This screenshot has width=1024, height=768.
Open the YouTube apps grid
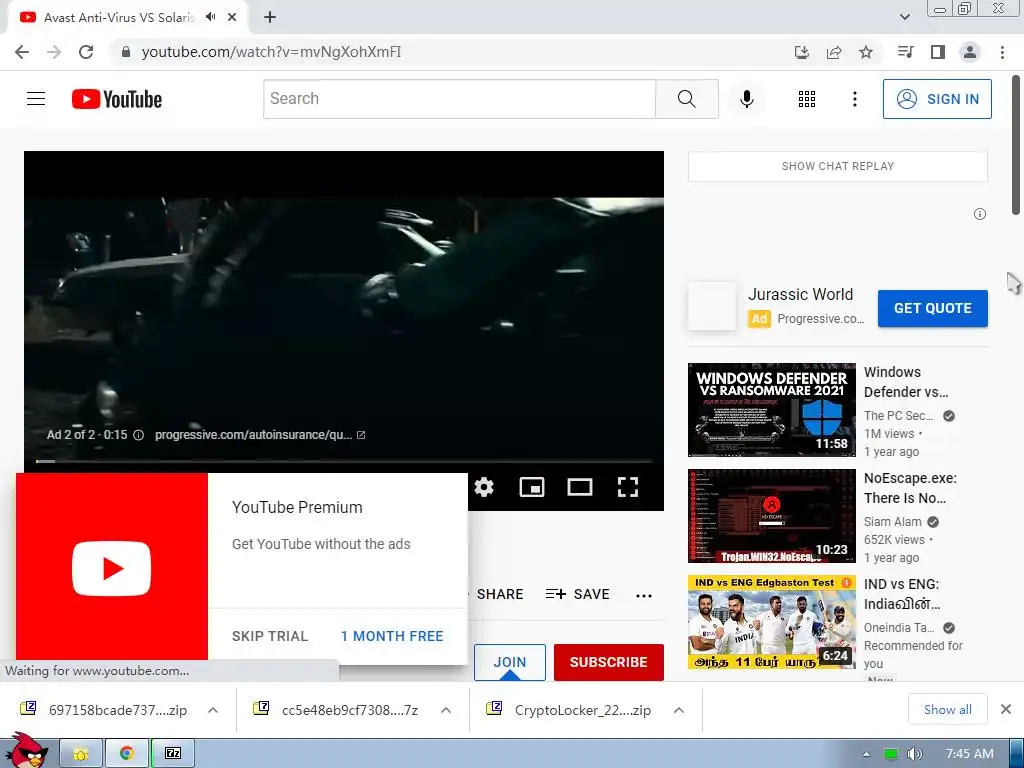(x=807, y=99)
